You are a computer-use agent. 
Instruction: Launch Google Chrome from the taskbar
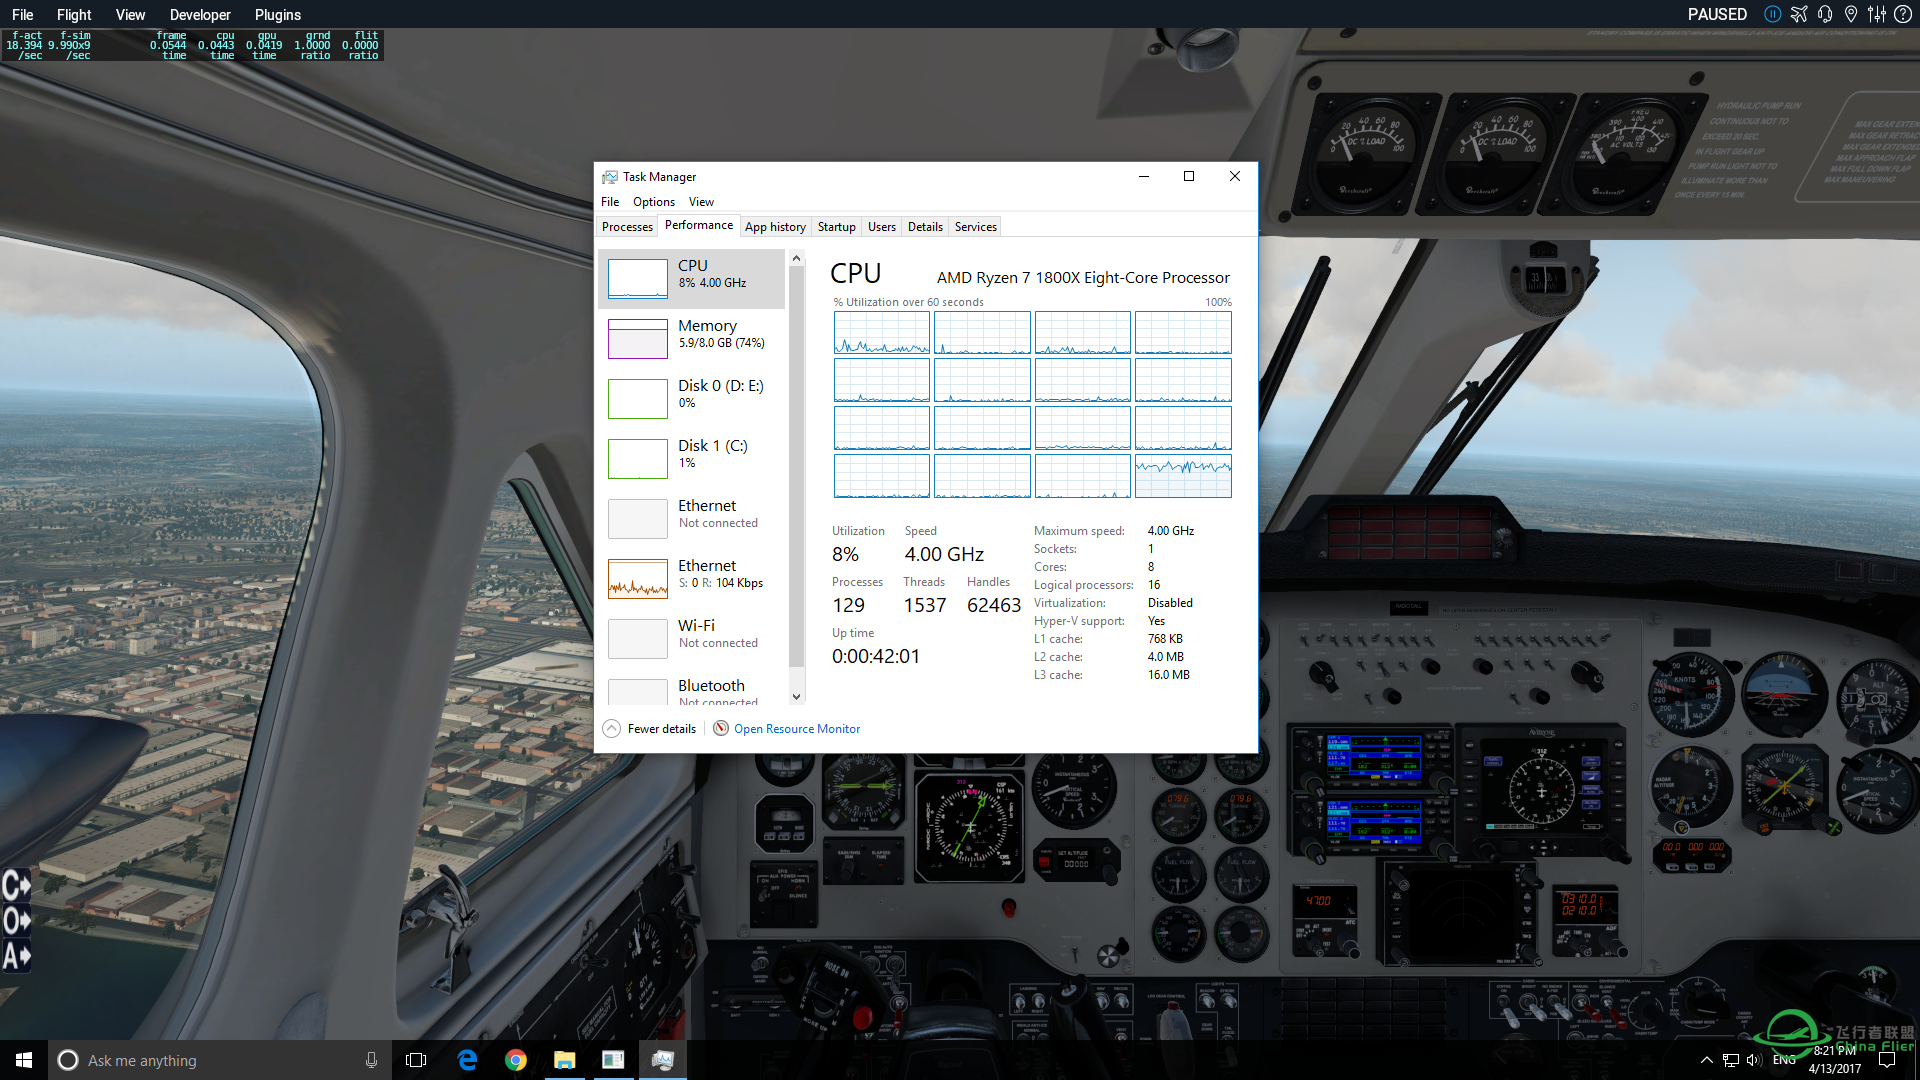[516, 1060]
